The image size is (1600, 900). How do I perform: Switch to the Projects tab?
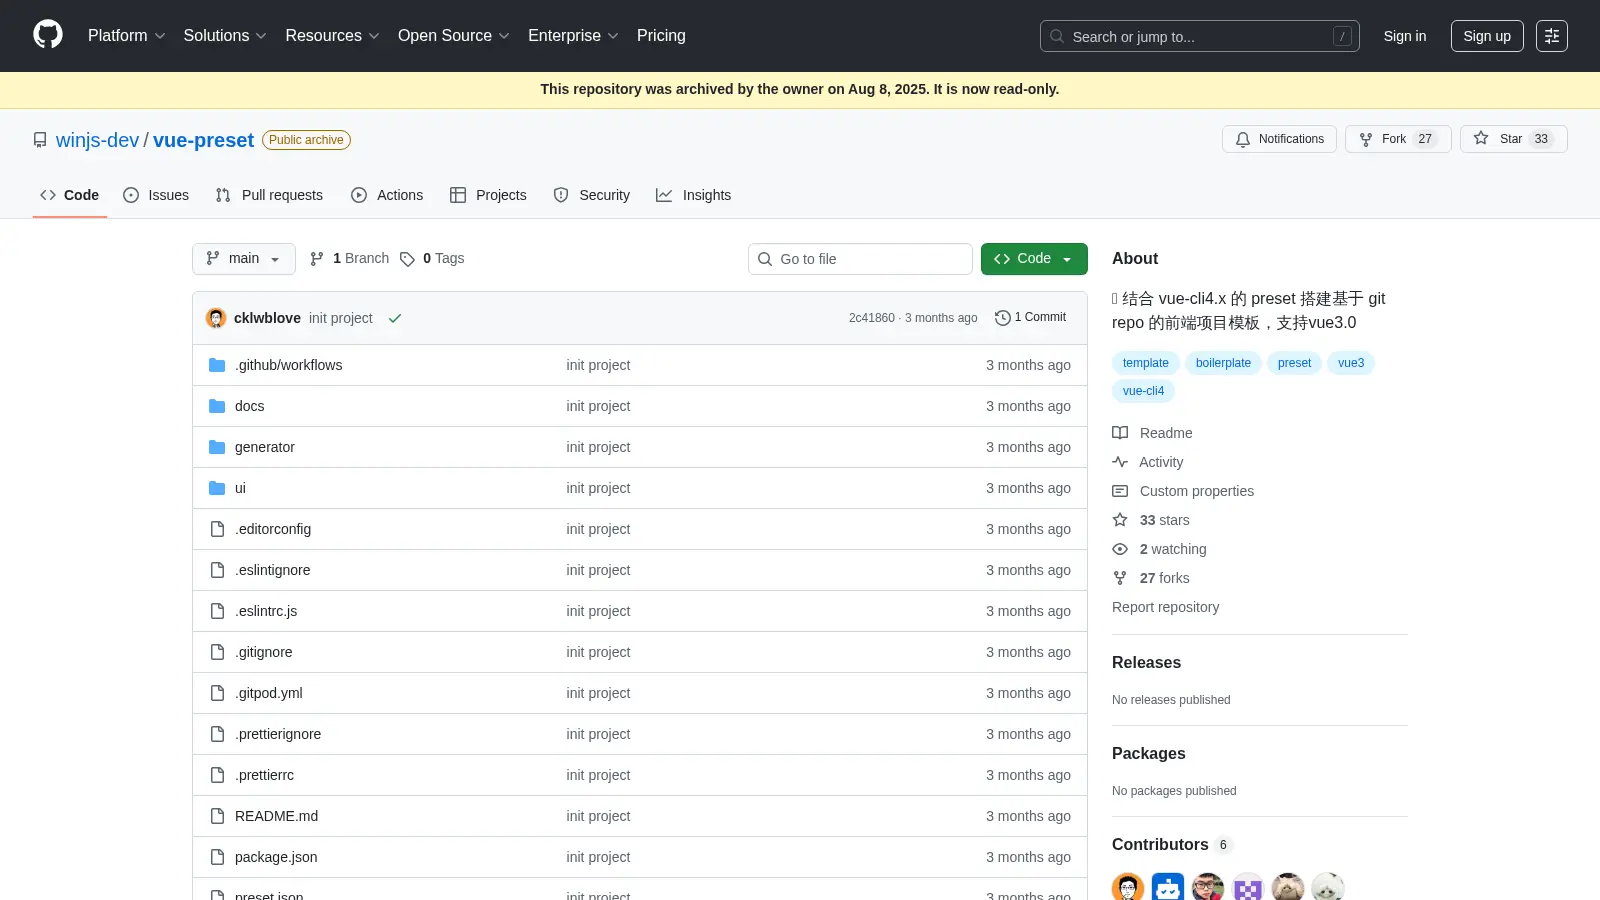pos(488,195)
